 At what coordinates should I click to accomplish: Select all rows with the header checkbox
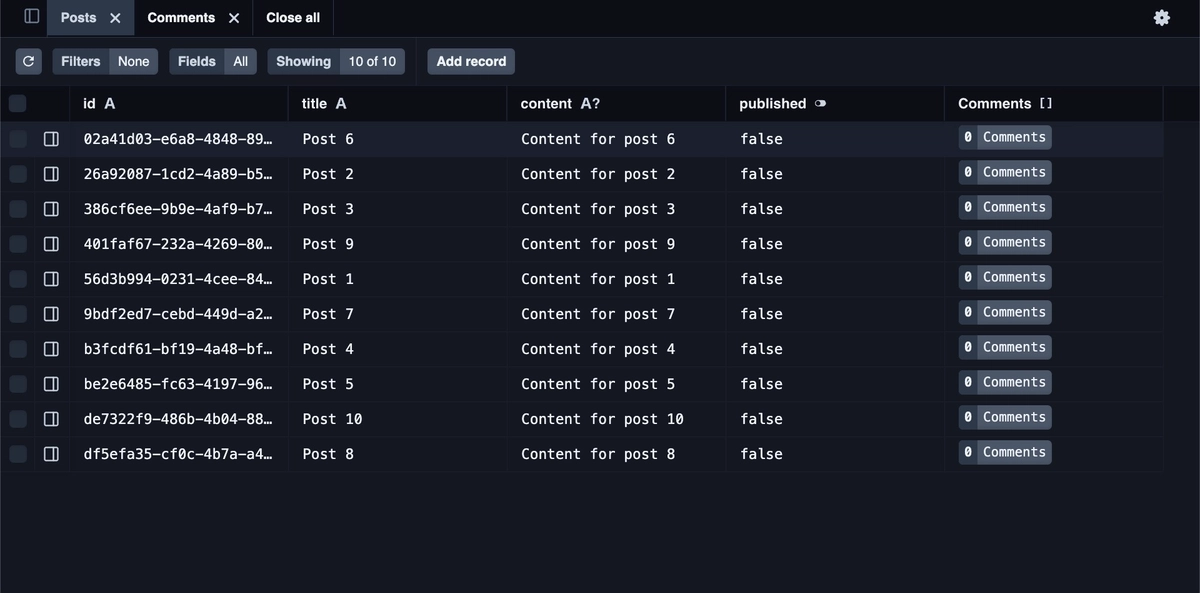coord(16,103)
